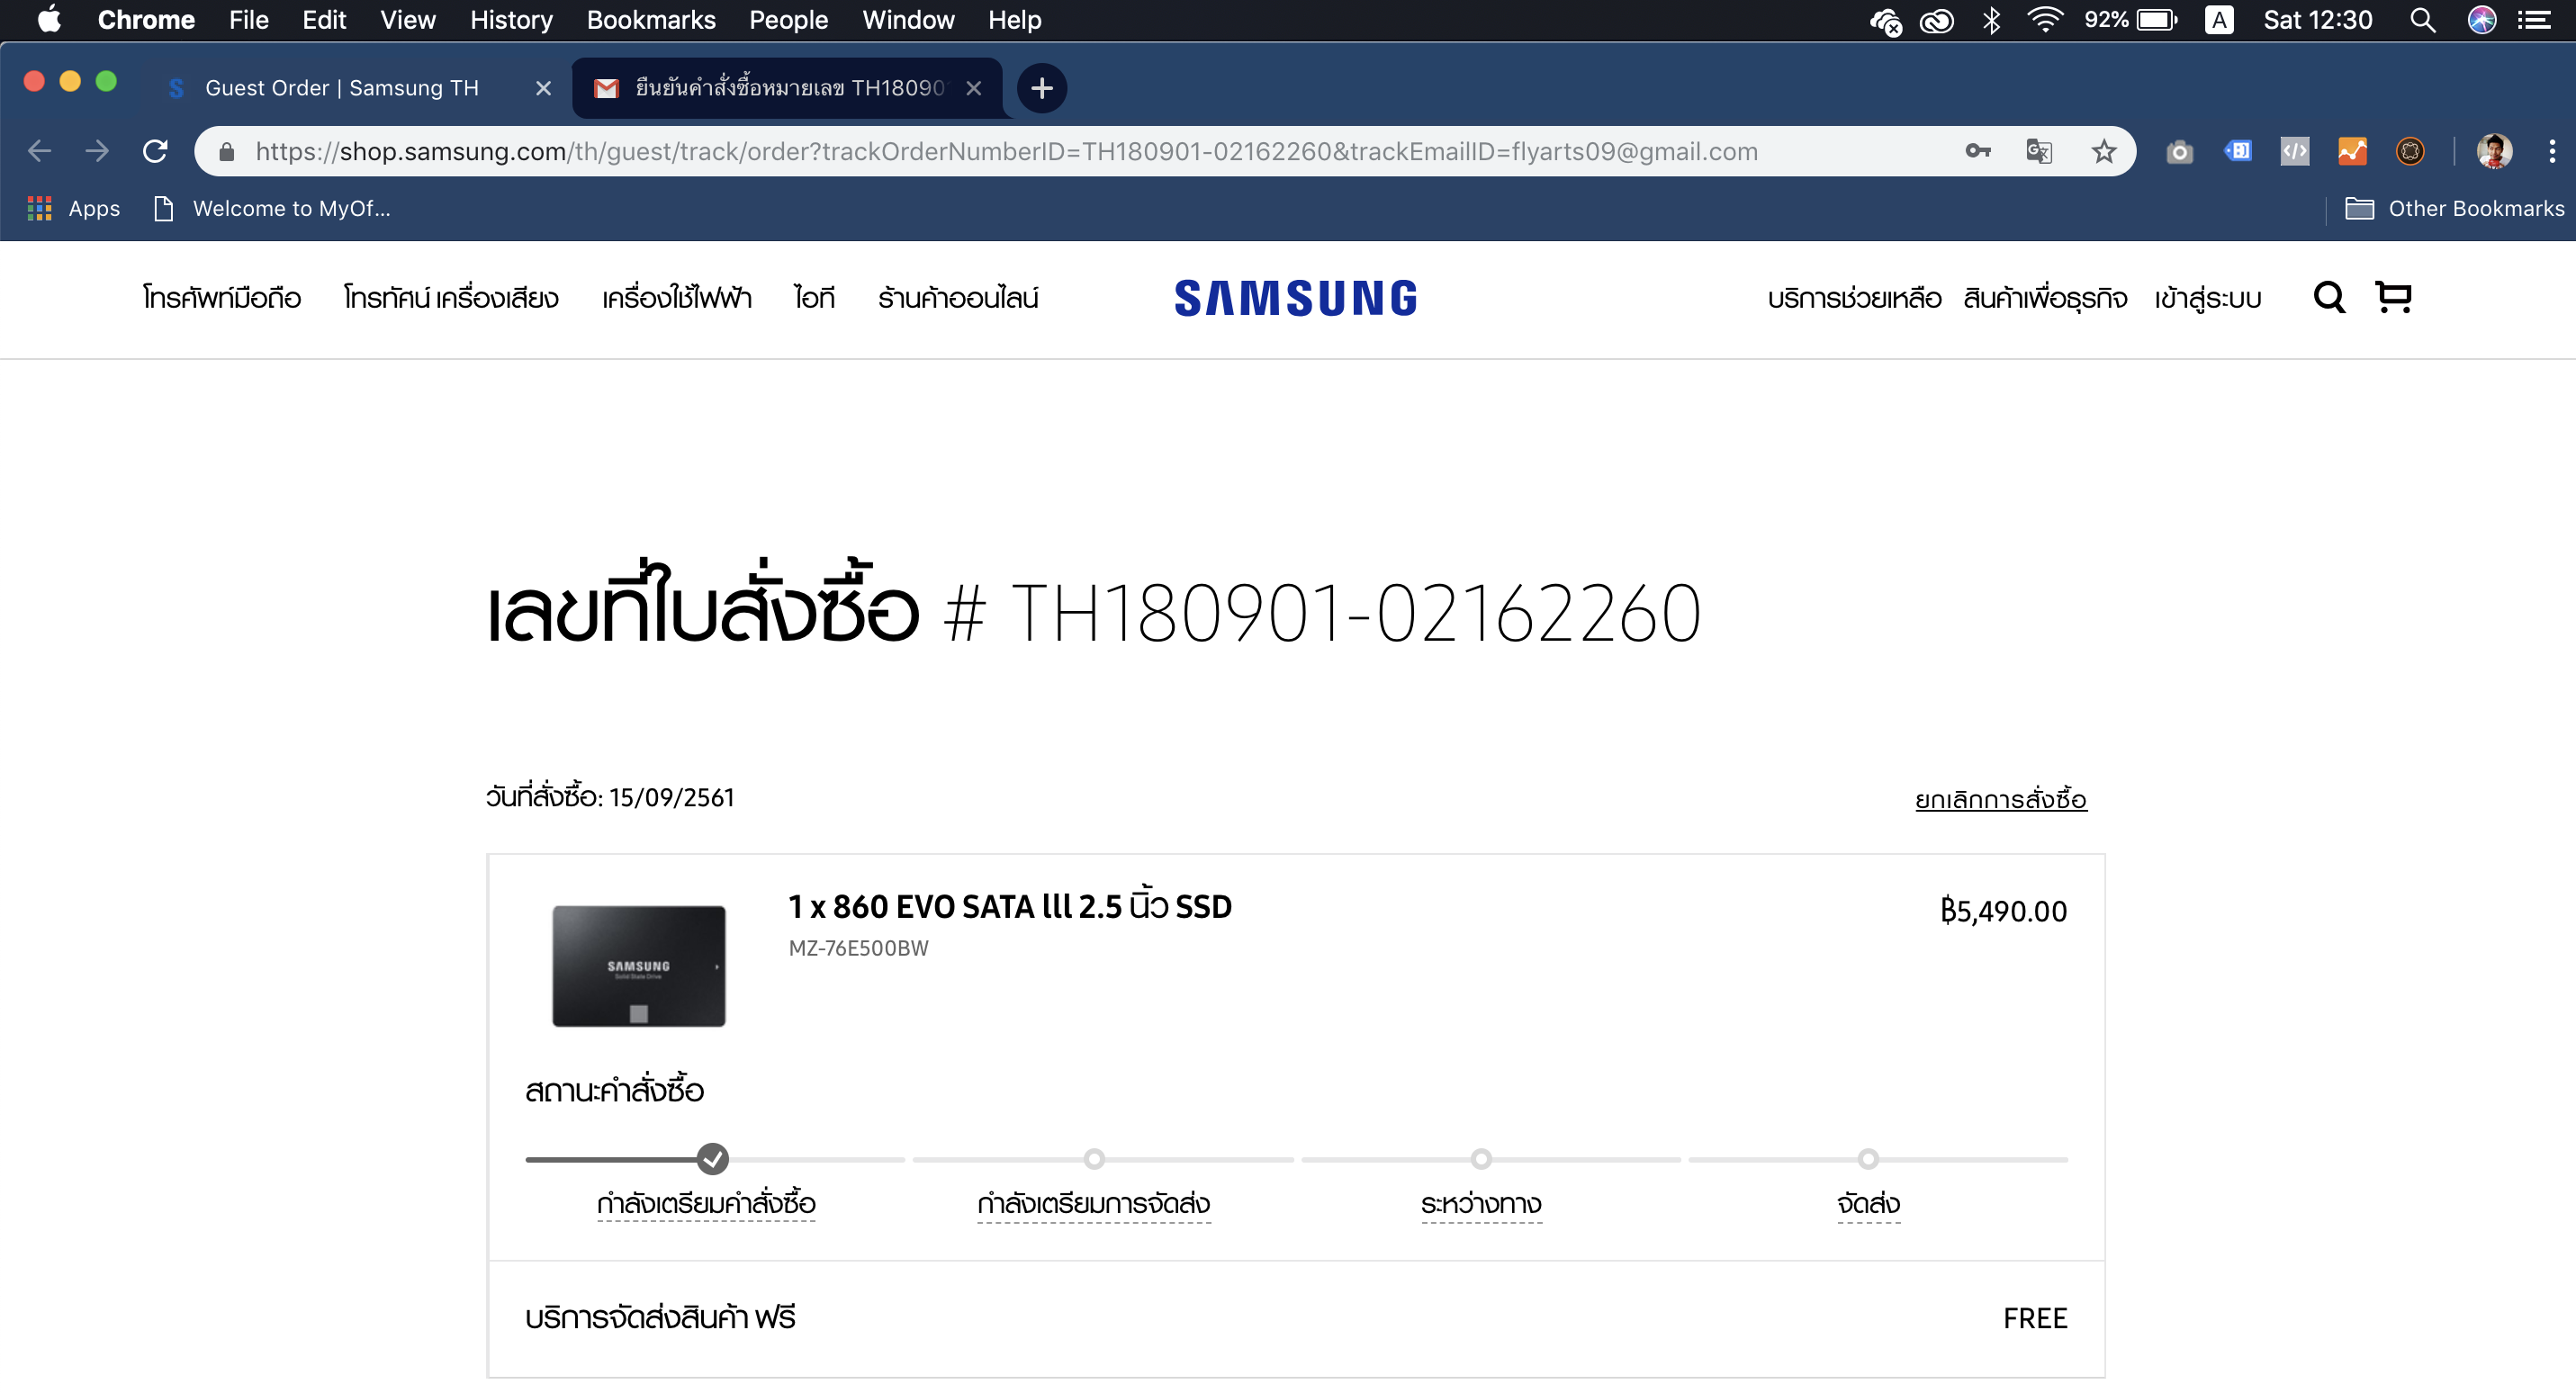
Task: Open the History menu
Action: point(511,20)
